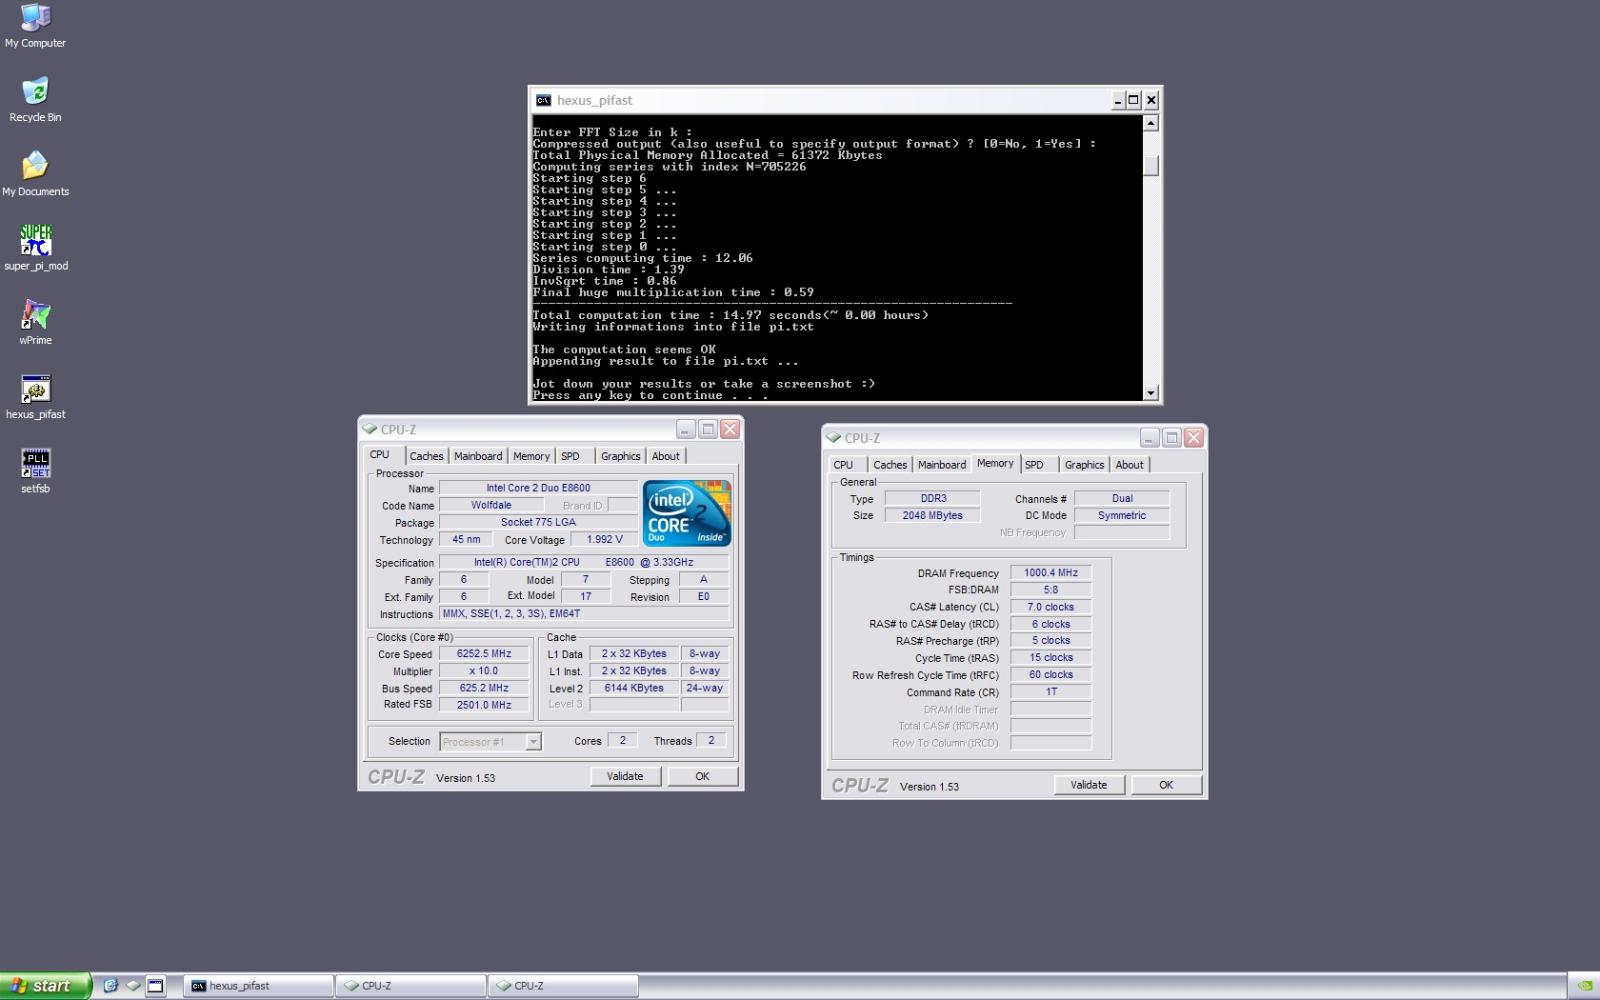Select the Recycle Bin icon

(x=35, y=99)
